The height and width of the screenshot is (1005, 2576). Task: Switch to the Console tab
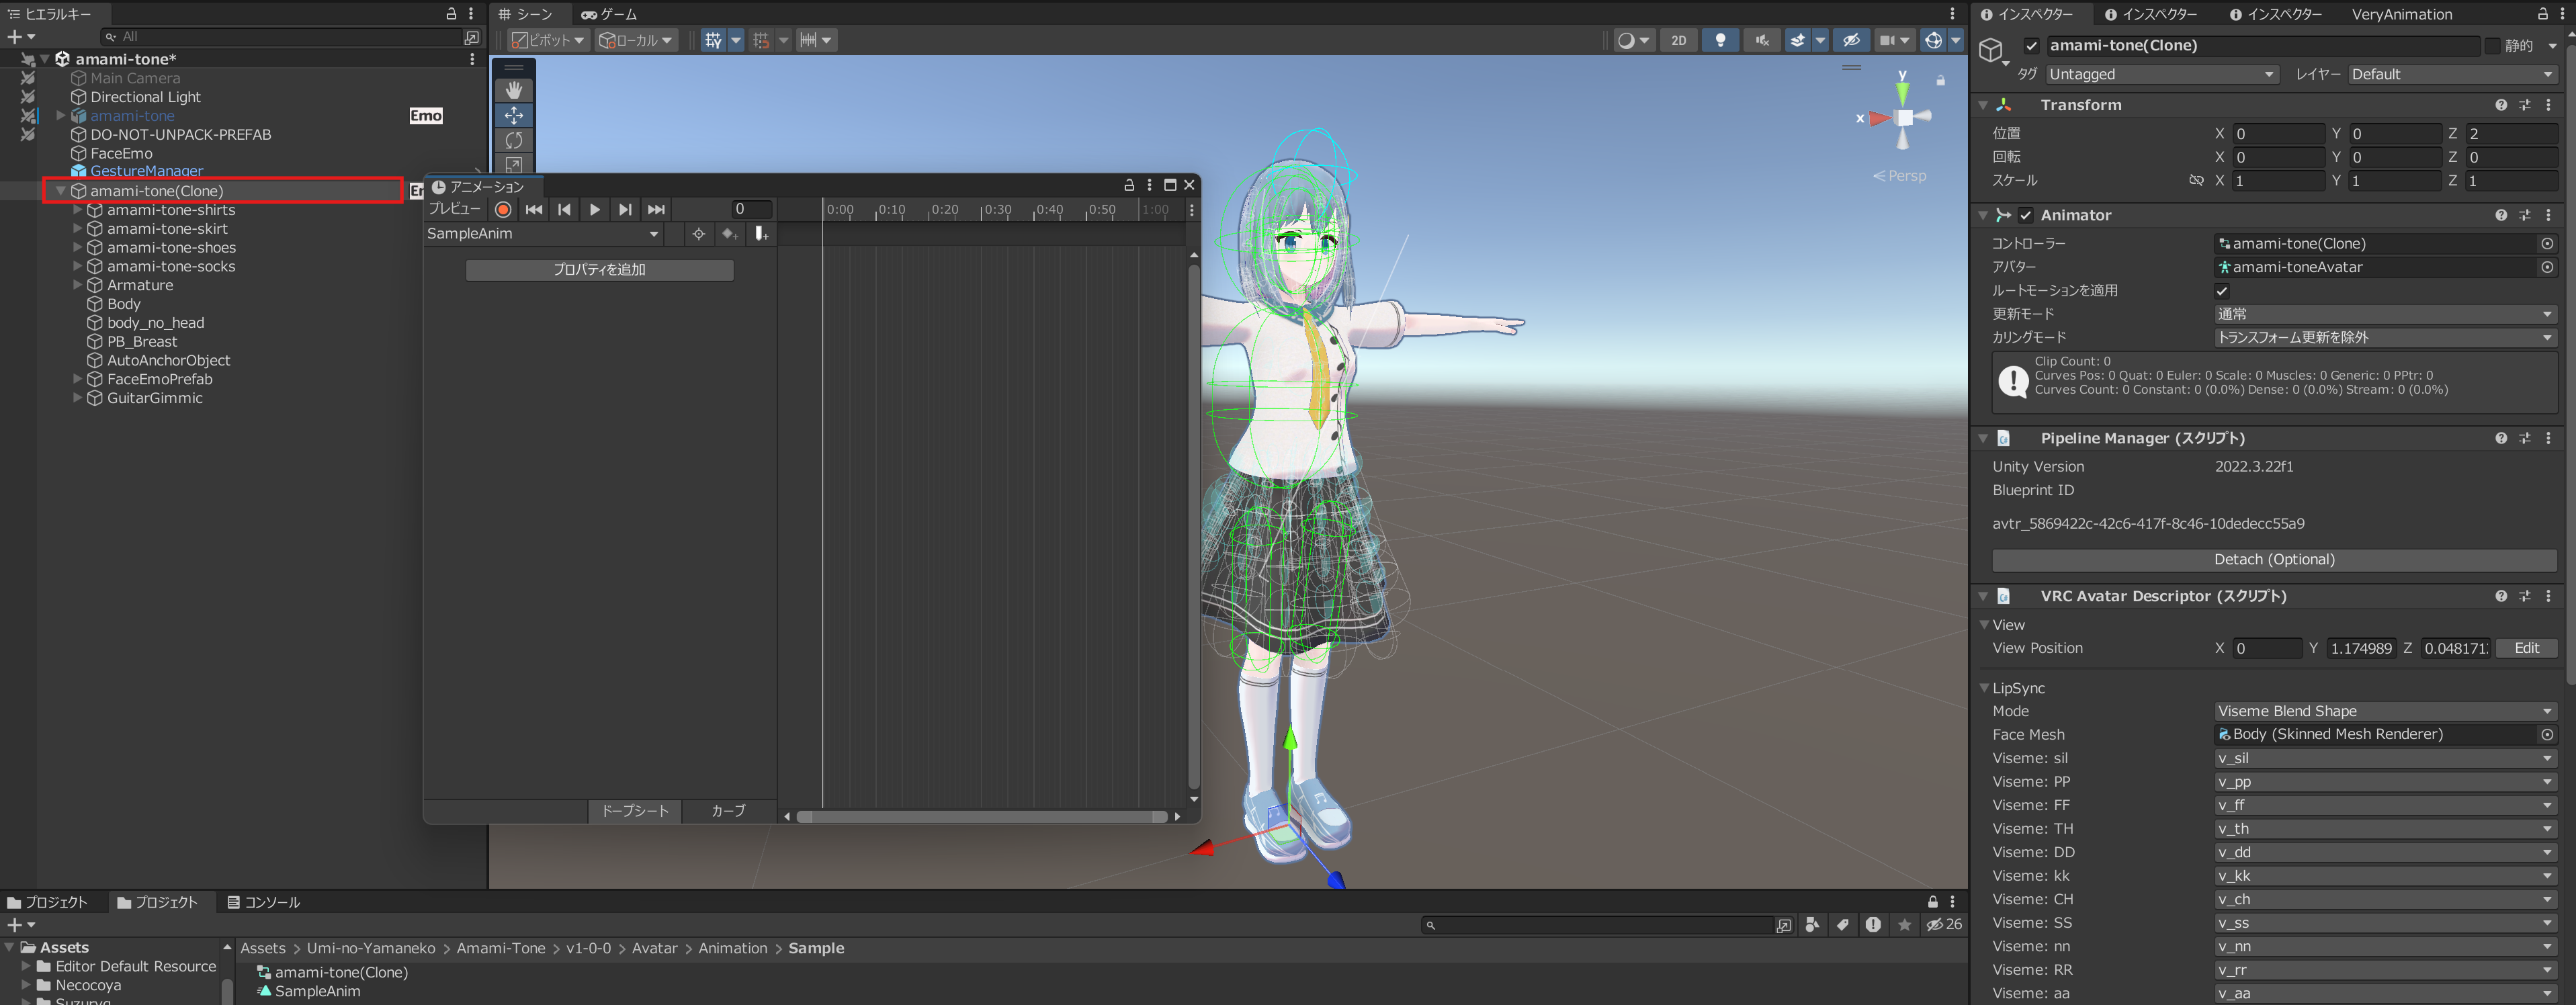pyautogui.click(x=263, y=902)
